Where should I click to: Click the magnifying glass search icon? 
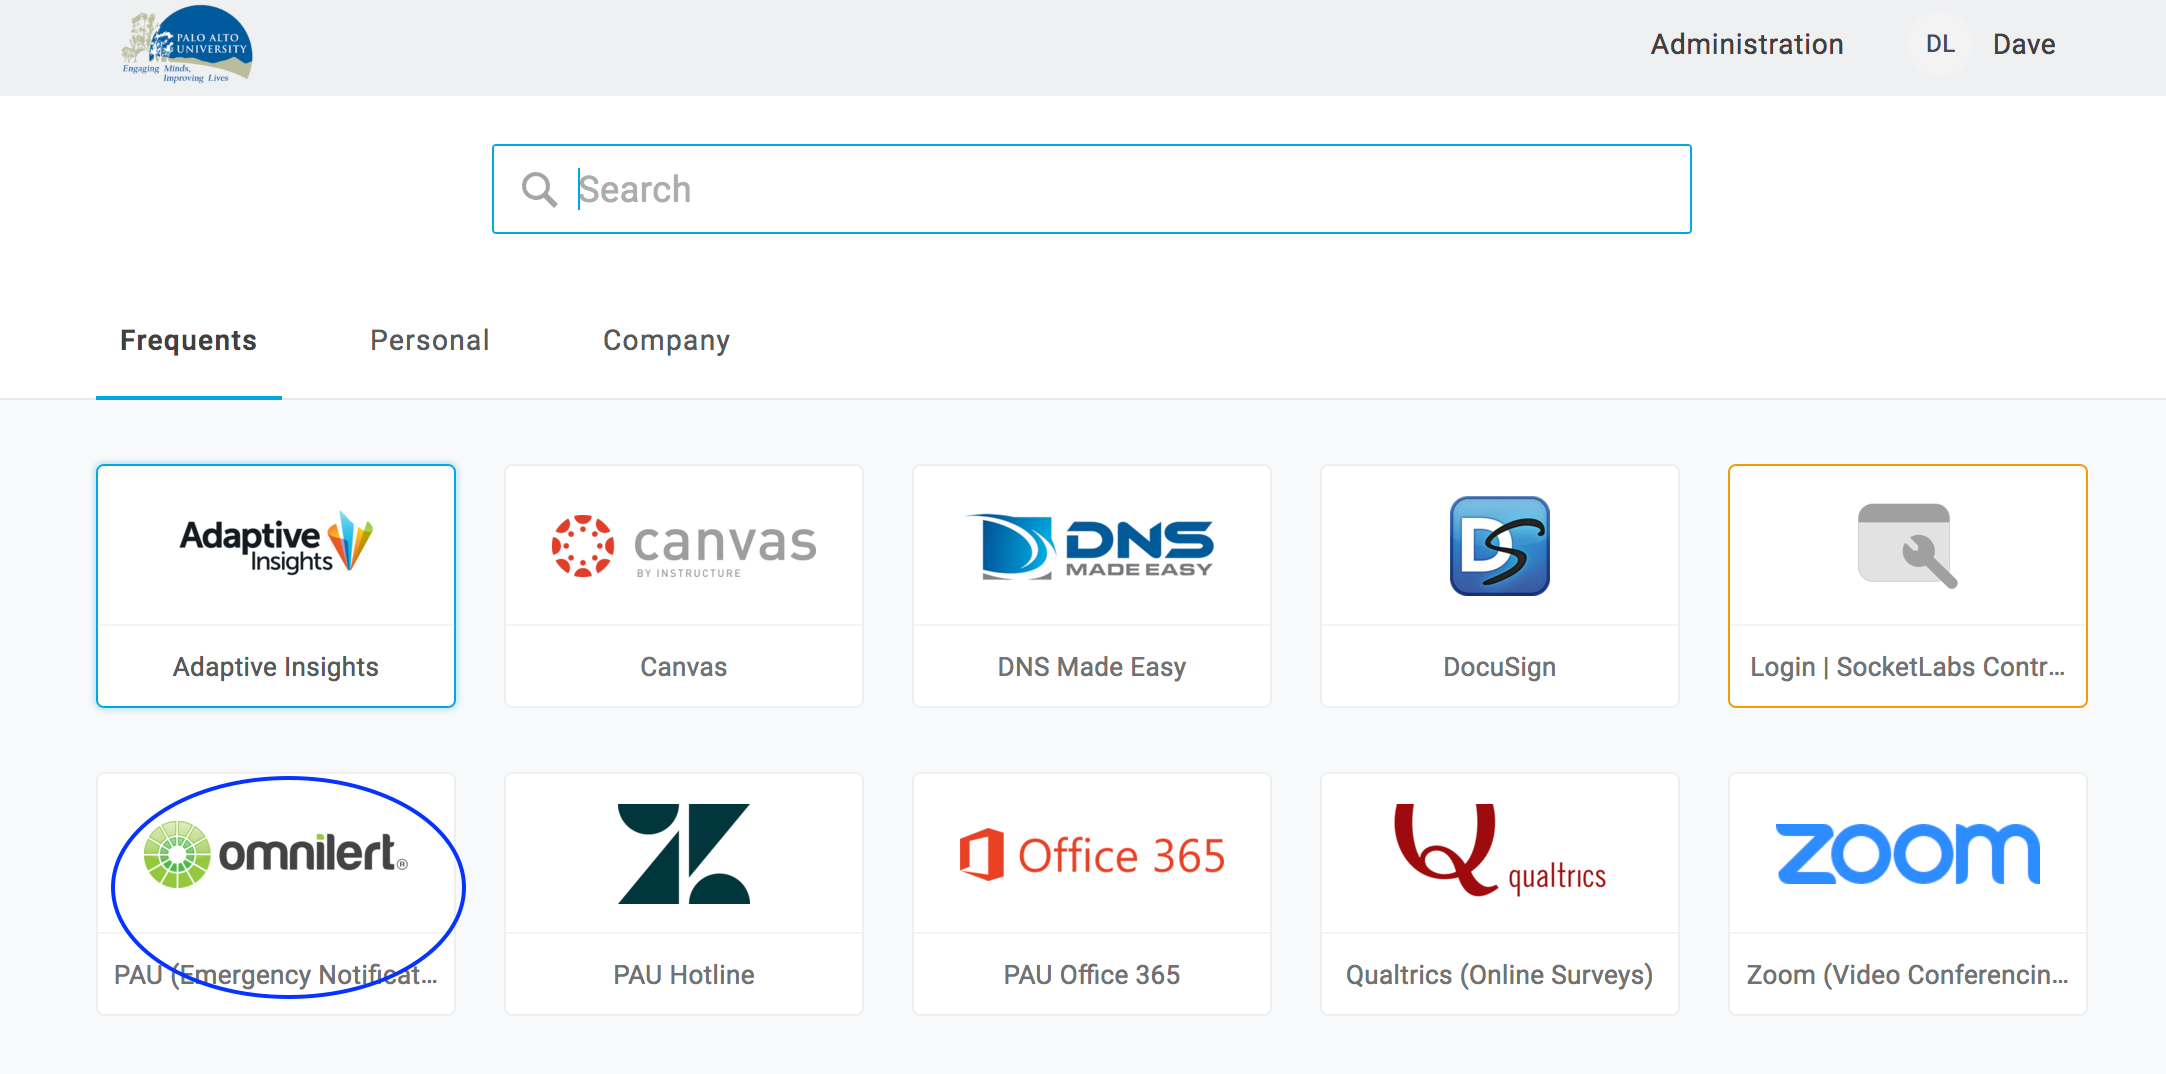(539, 189)
